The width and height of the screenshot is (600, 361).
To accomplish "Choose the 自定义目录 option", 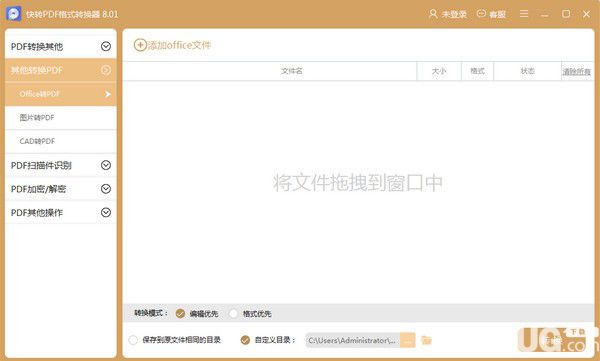I will coord(245,340).
